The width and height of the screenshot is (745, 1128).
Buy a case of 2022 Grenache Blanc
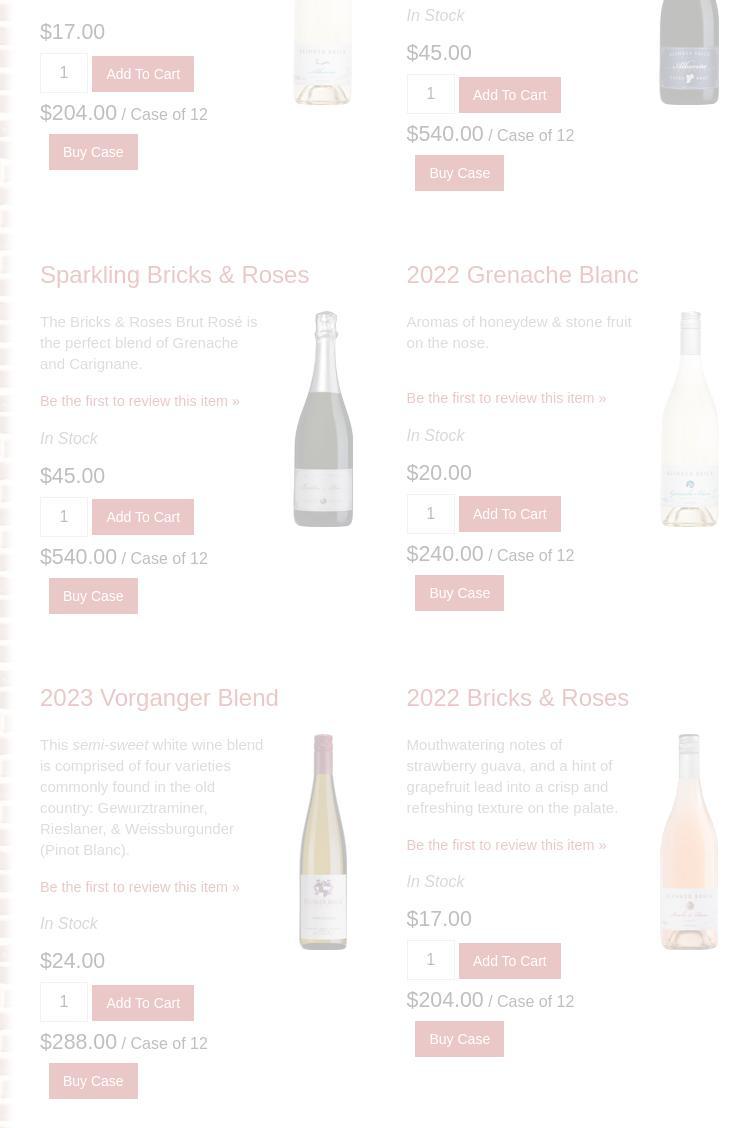tap(459, 593)
